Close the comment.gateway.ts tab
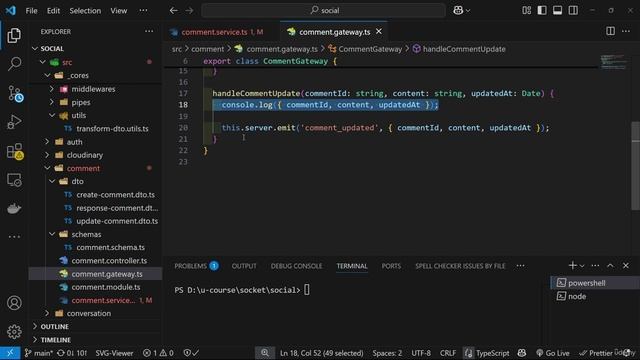Image resolution: width=640 pixels, height=360 pixels. [x=379, y=31]
